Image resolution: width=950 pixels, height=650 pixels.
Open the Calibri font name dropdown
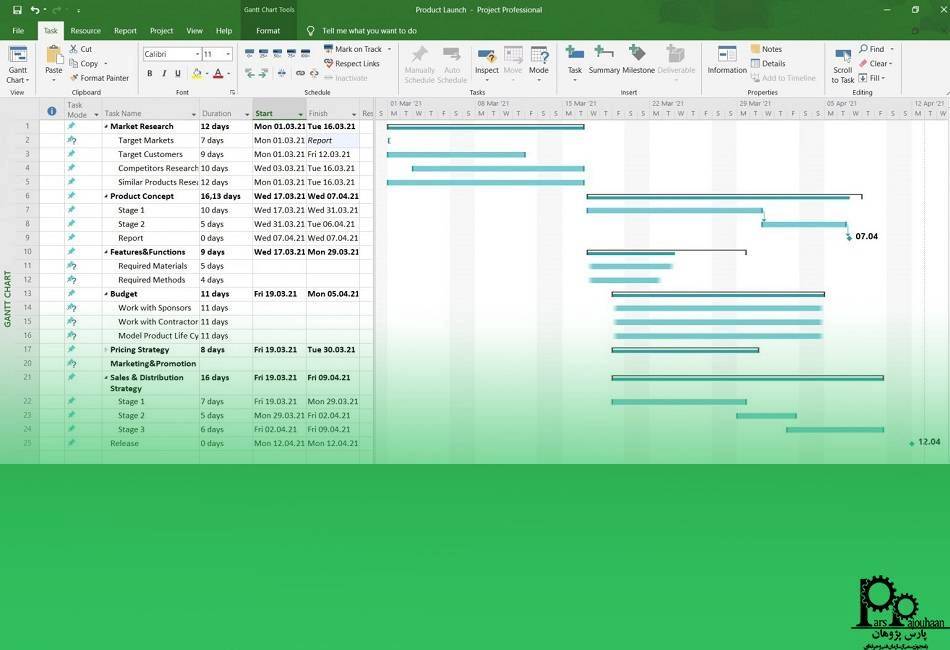click(x=198, y=55)
